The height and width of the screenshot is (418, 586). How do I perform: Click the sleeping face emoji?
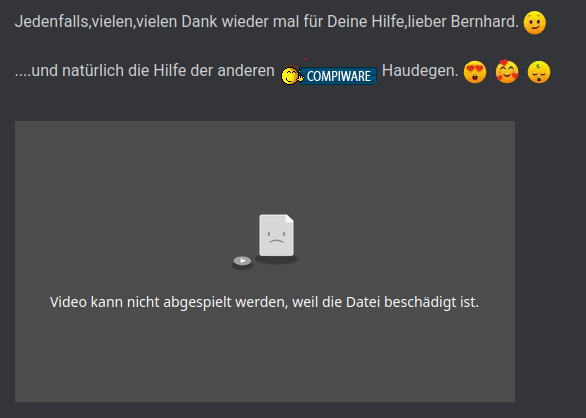pyautogui.click(x=539, y=72)
